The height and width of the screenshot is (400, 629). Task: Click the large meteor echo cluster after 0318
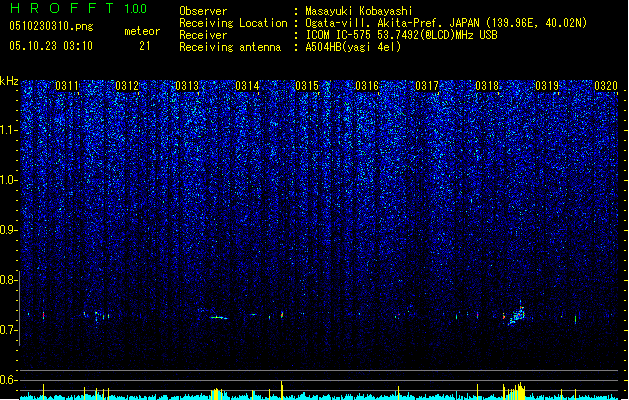coord(516,314)
